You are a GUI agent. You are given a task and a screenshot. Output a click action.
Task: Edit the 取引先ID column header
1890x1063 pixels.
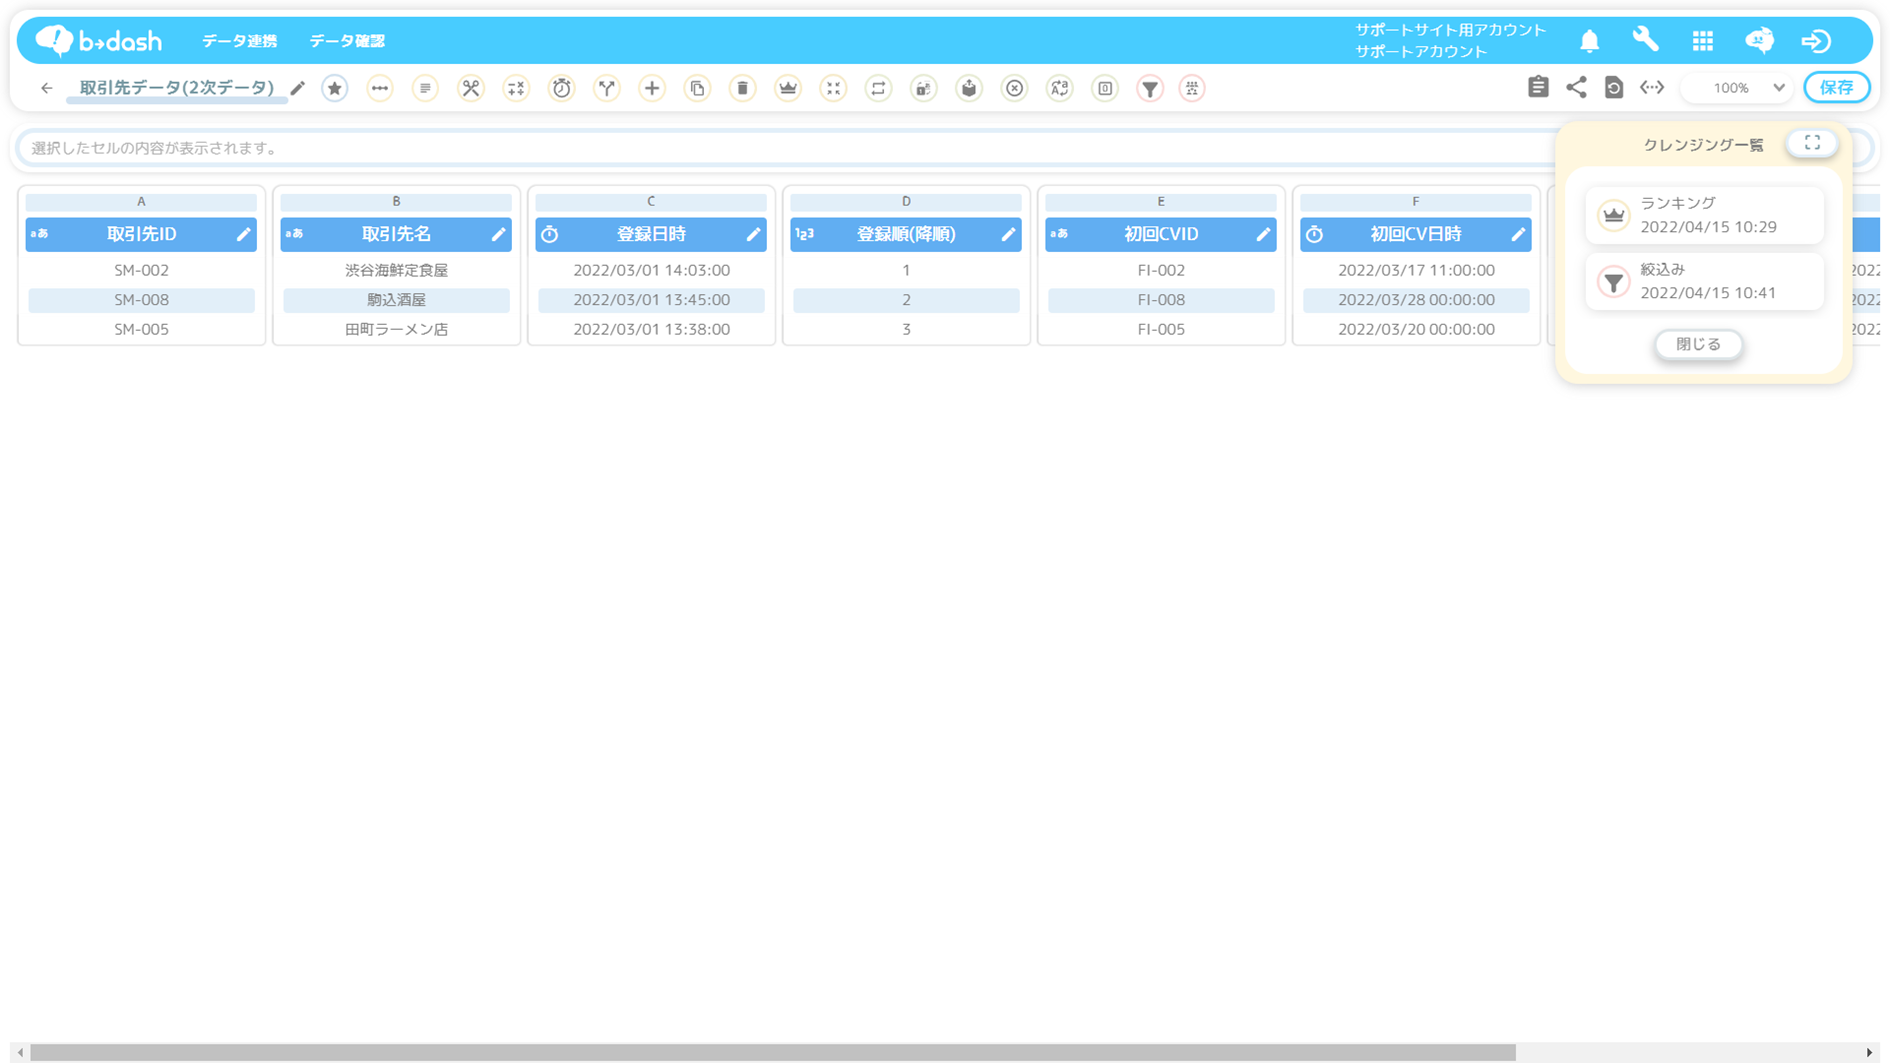[x=243, y=234]
